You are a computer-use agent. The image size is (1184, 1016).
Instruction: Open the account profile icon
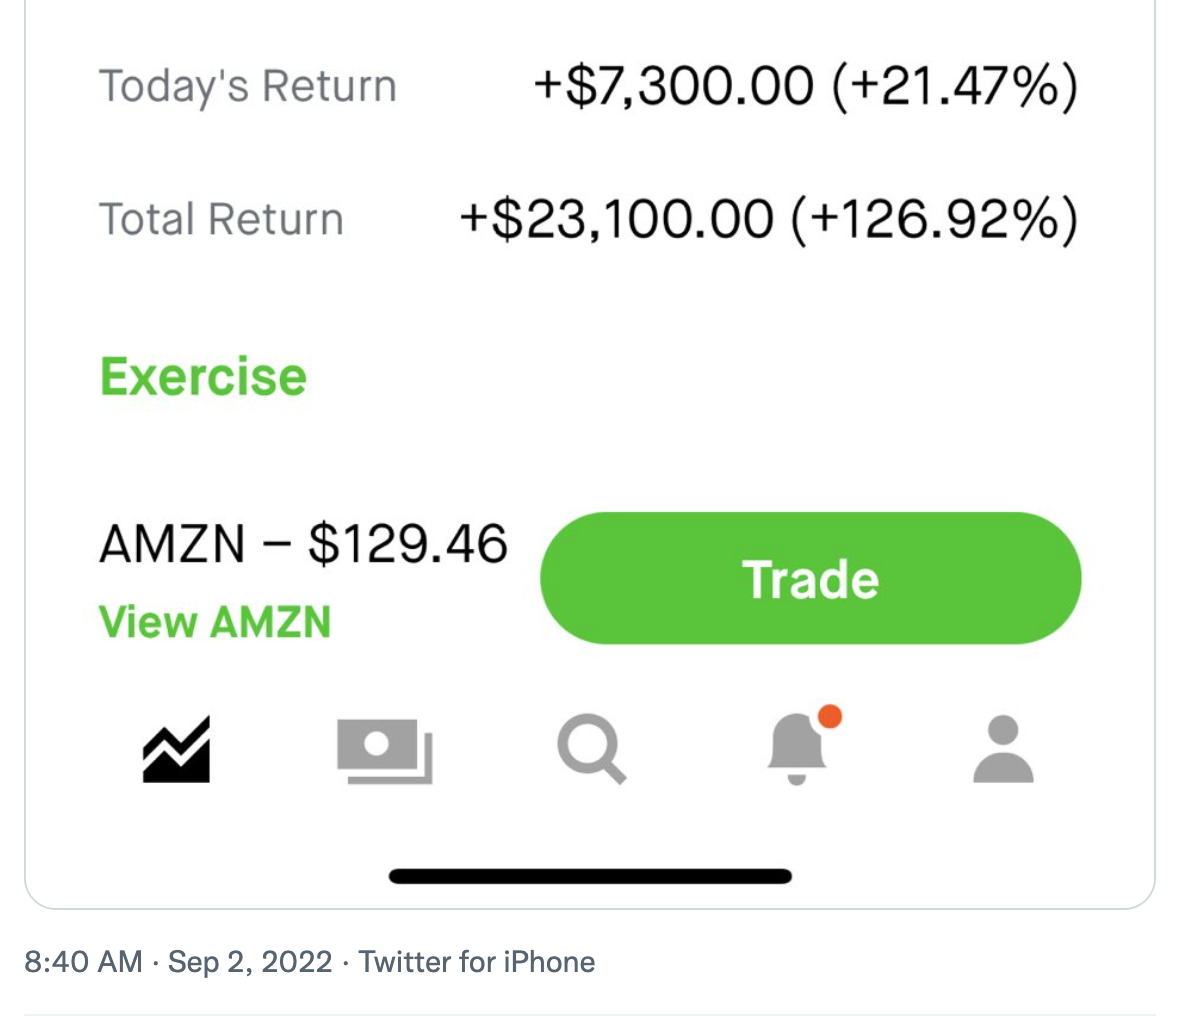pos(1003,749)
